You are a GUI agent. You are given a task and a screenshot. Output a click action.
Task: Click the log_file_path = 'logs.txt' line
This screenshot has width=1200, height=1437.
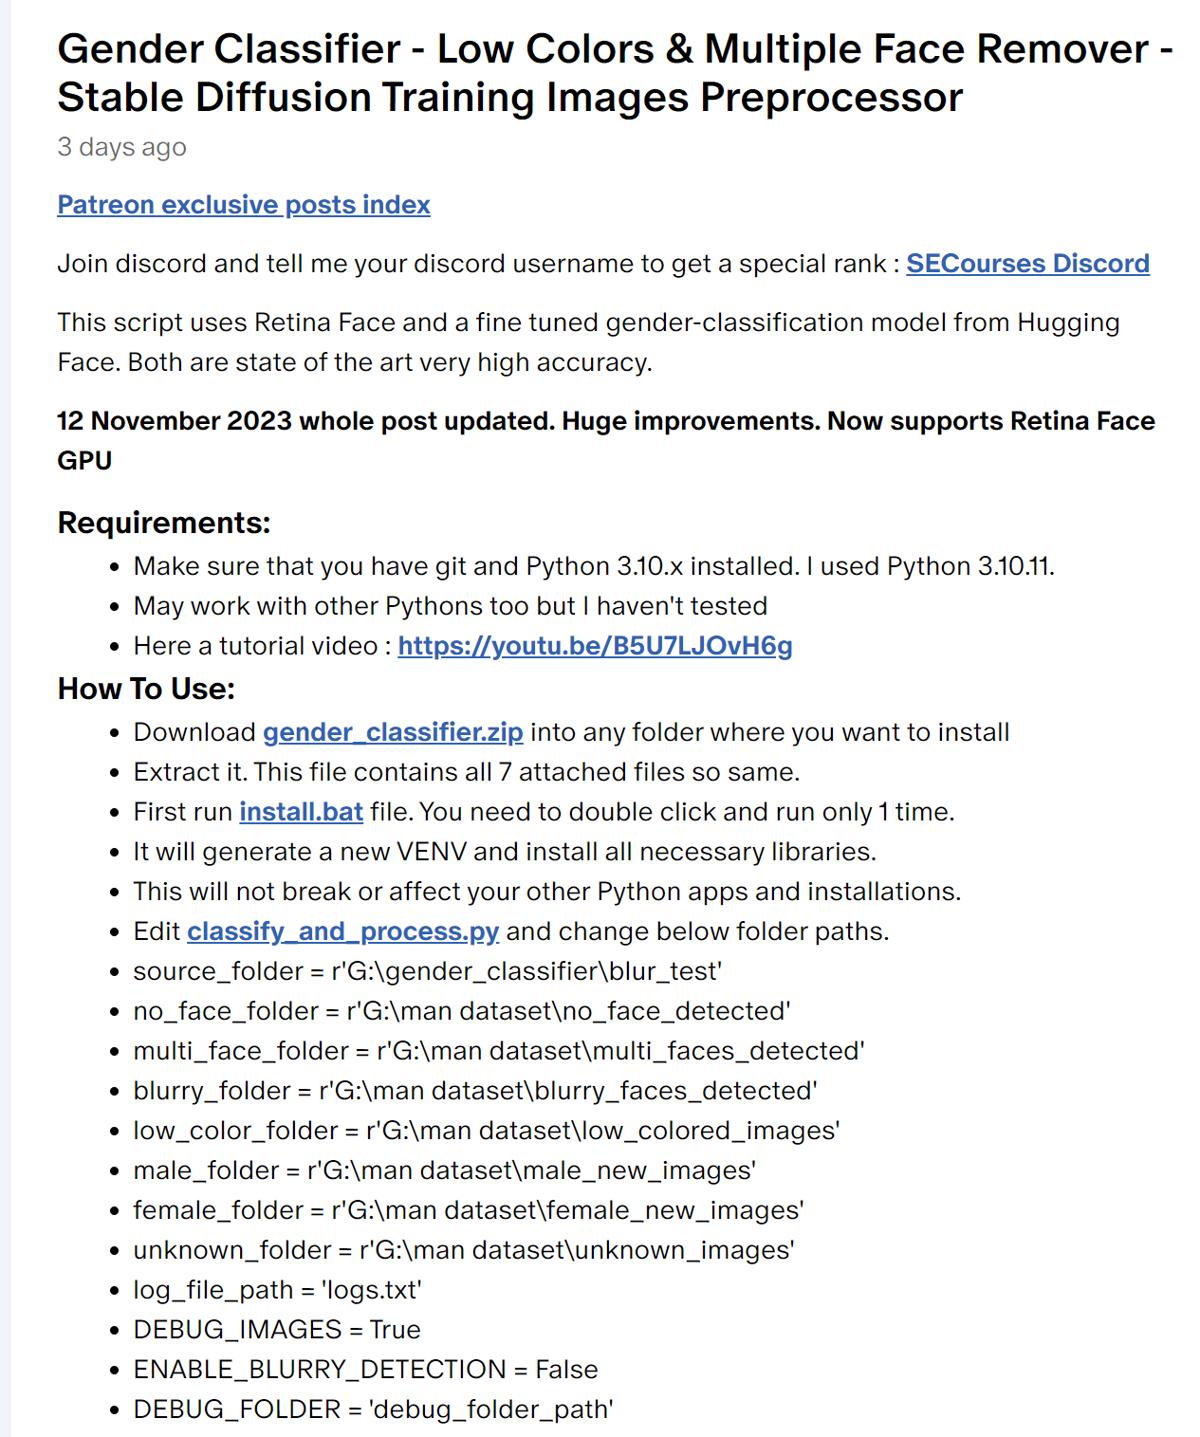(278, 1290)
